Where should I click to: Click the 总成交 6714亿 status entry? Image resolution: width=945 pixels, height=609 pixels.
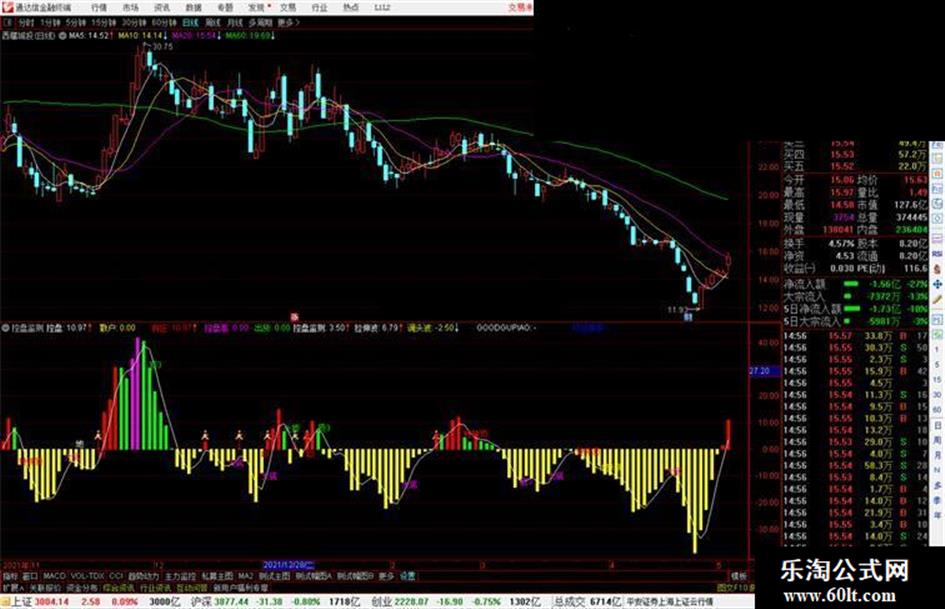point(588,601)
